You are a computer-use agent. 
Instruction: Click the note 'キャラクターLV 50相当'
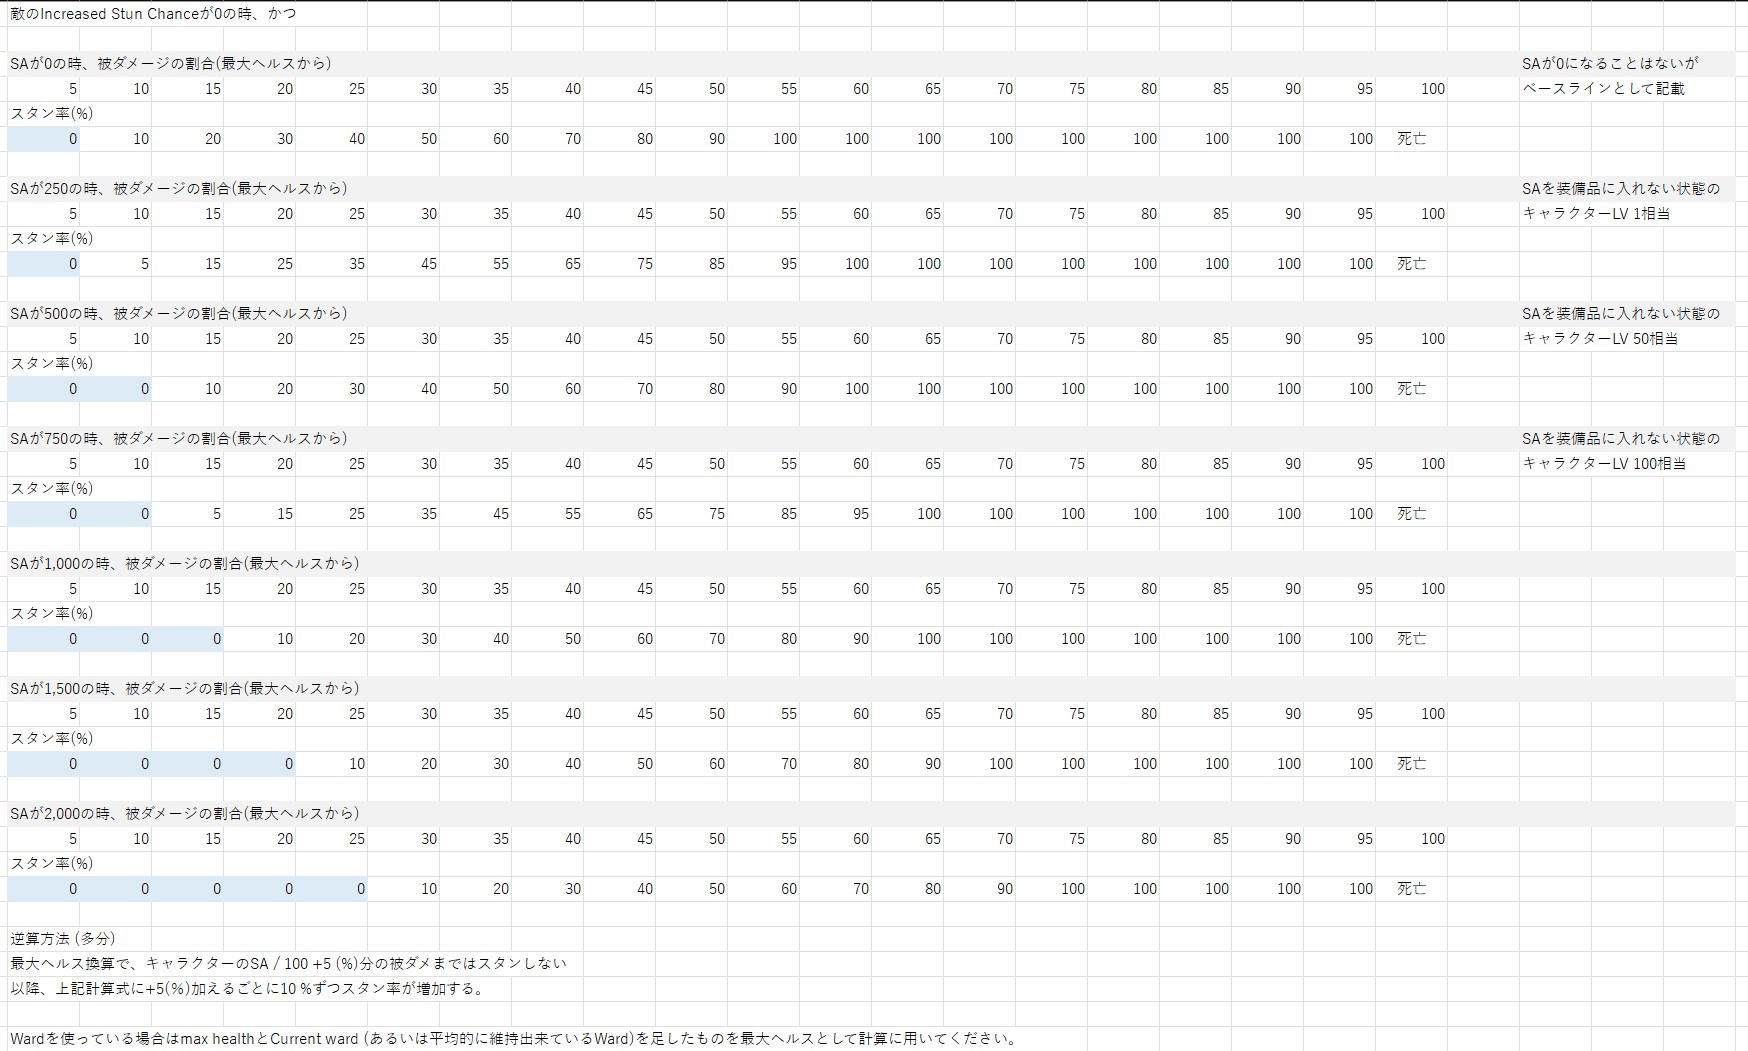coord(1600,338)
